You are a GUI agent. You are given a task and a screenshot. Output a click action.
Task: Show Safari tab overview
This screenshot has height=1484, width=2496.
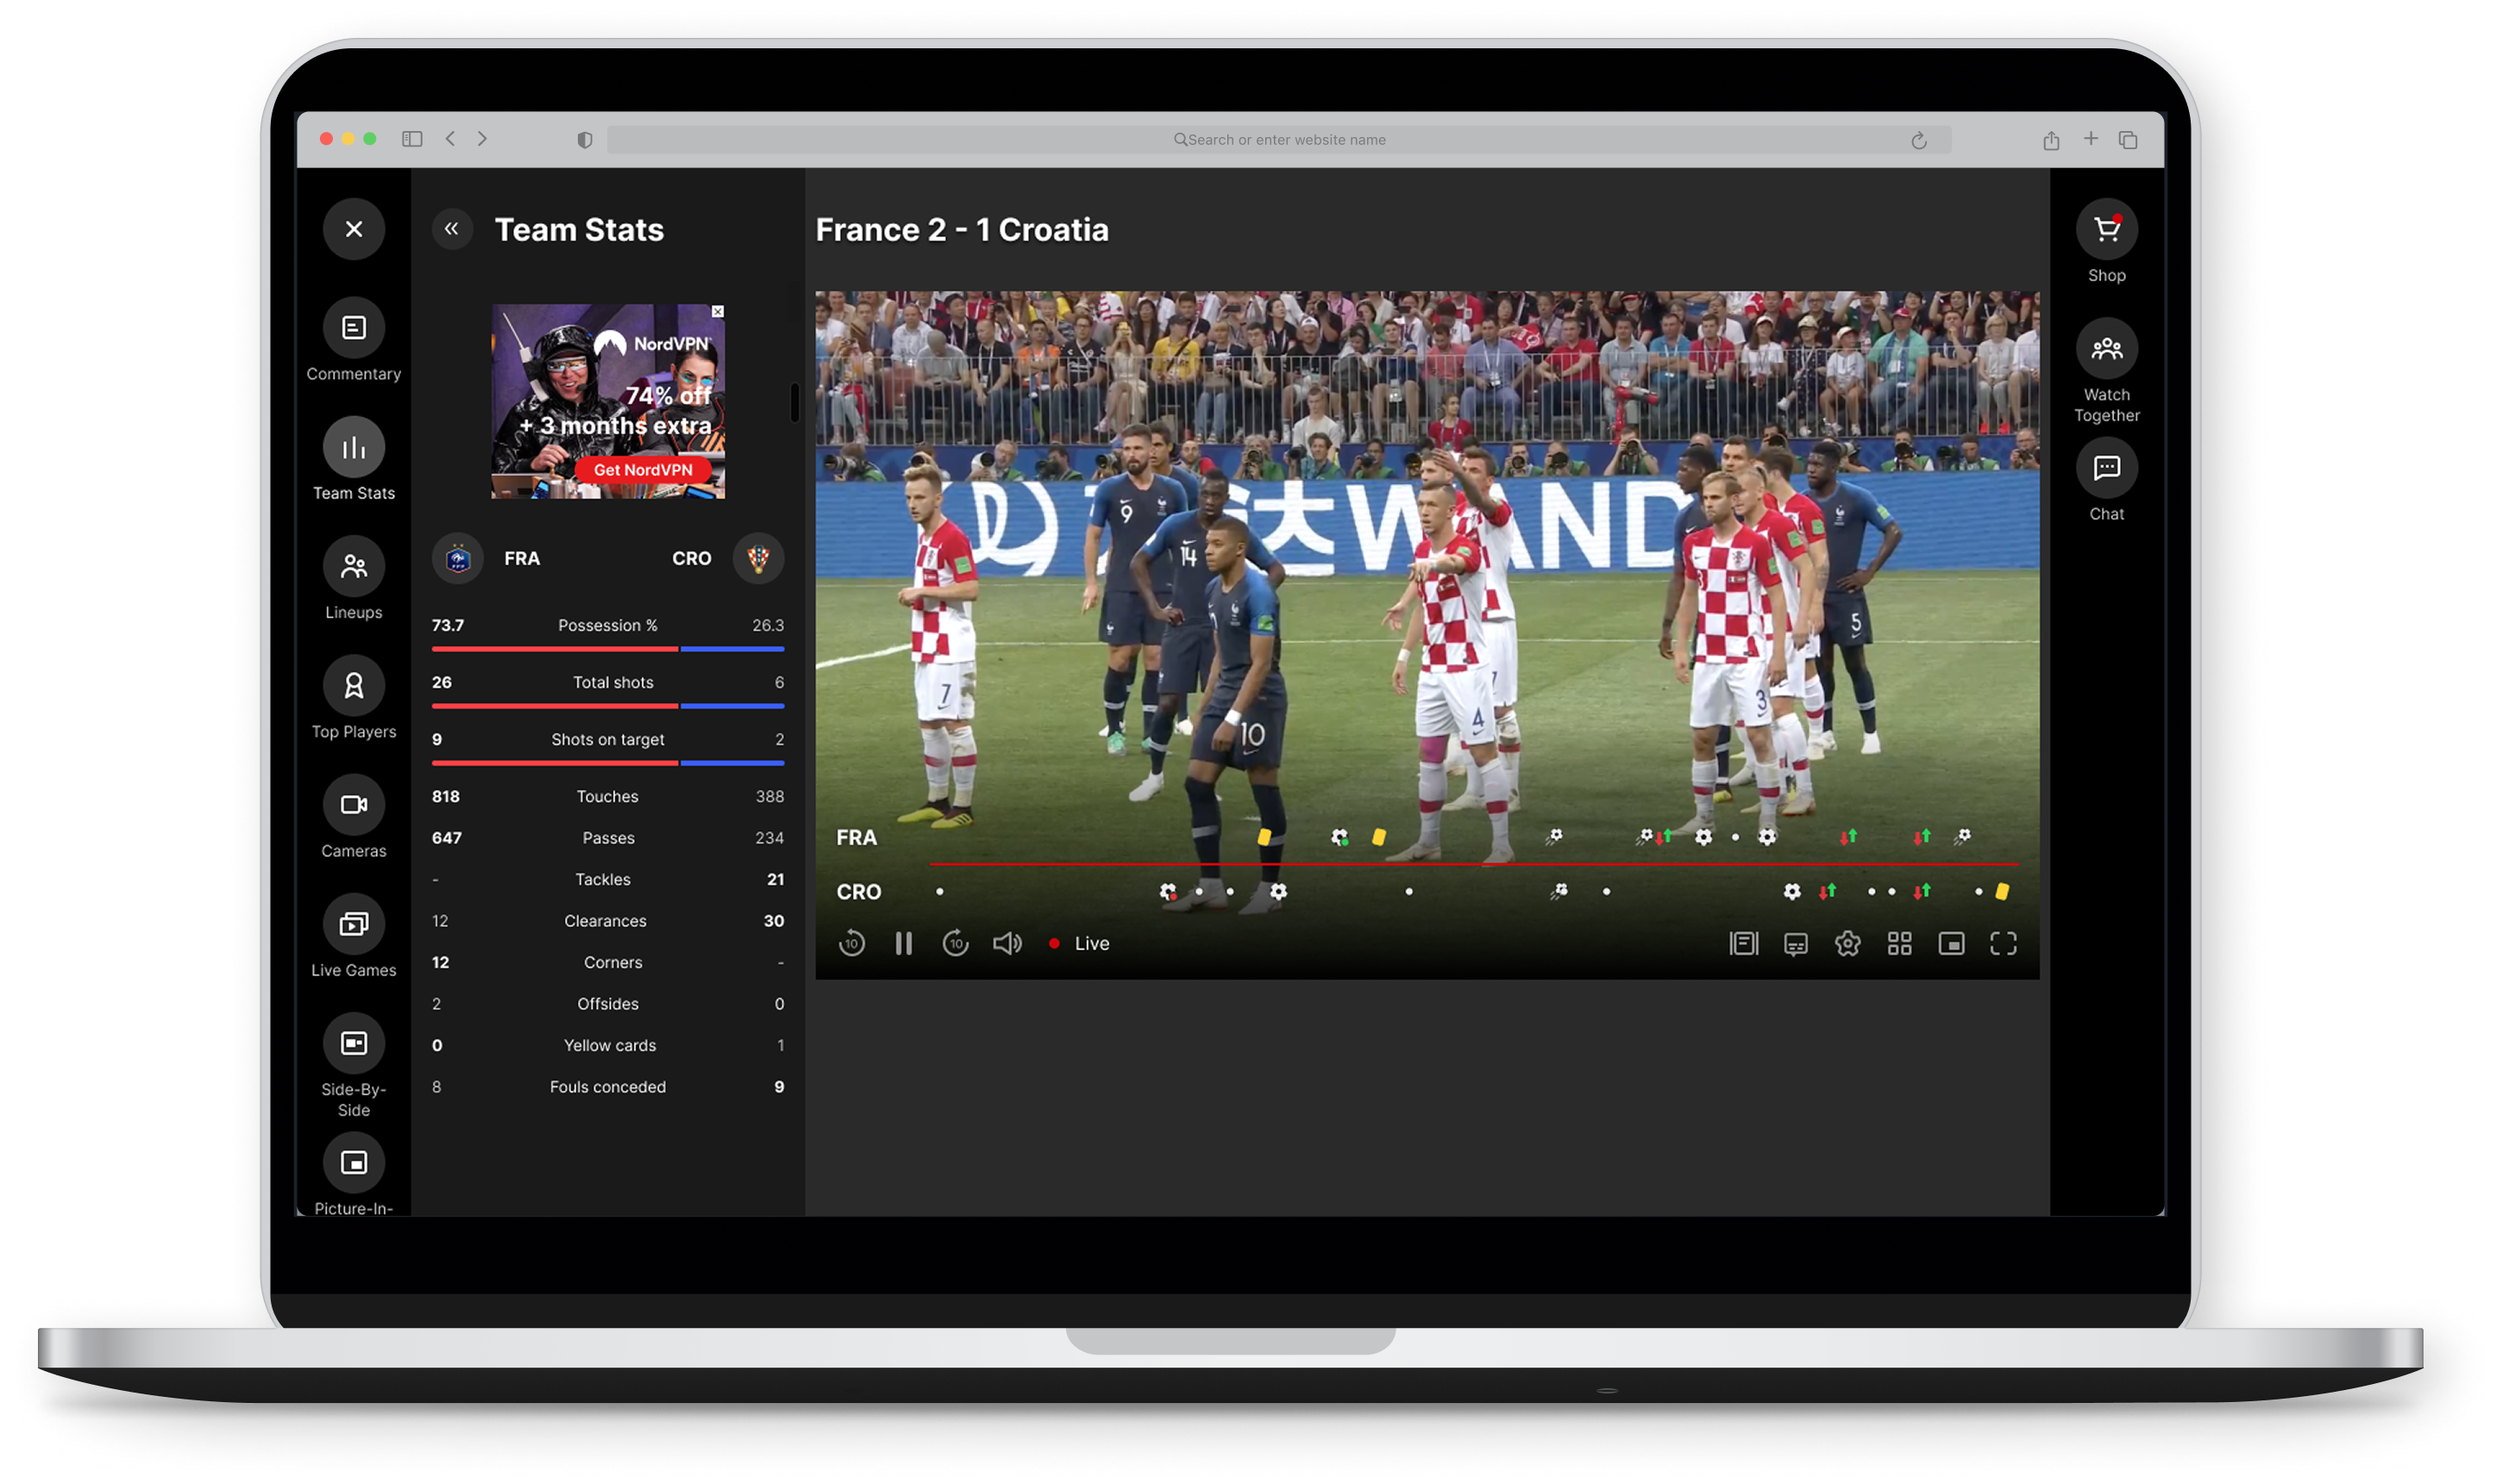(x=2128, y=140)
